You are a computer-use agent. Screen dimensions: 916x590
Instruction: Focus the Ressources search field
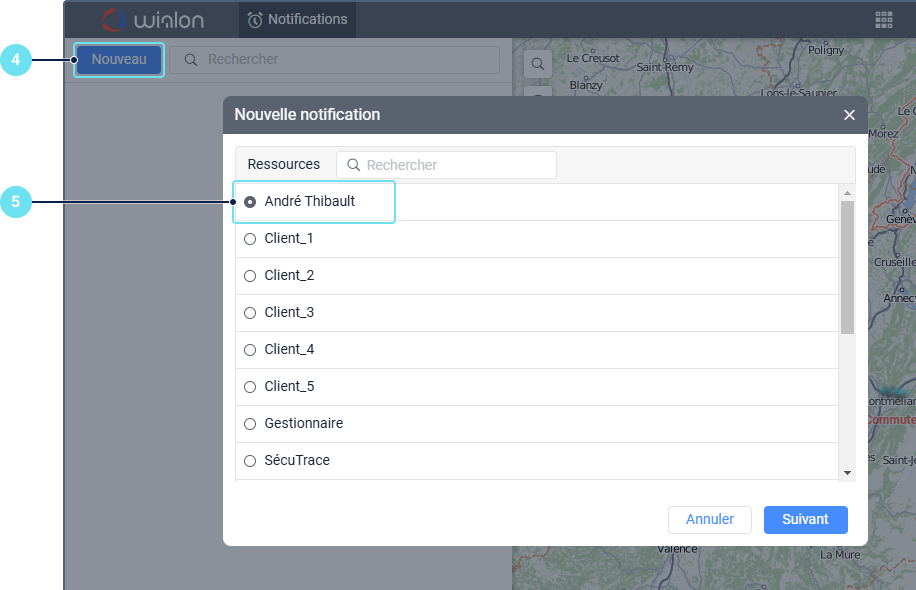(x=457, y=165)
